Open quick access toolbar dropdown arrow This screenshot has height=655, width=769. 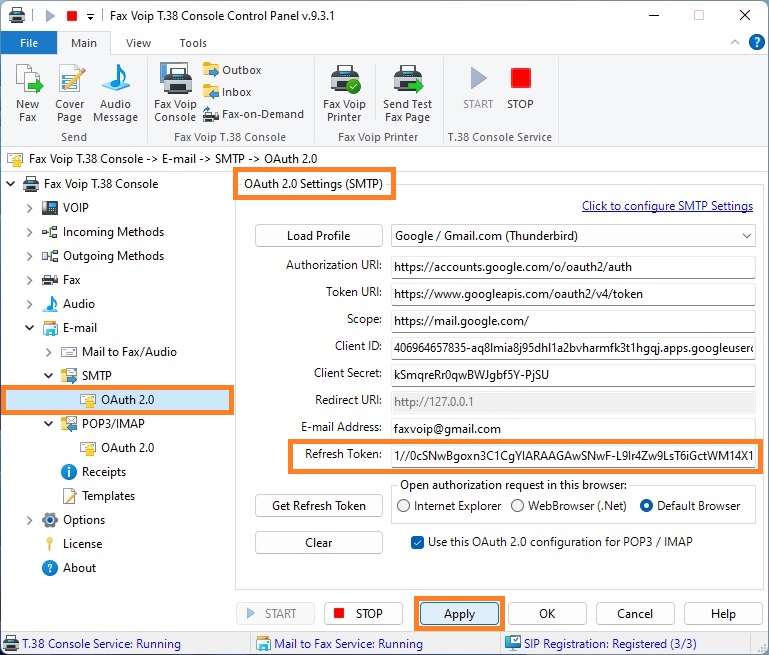(x=90, y=17)
